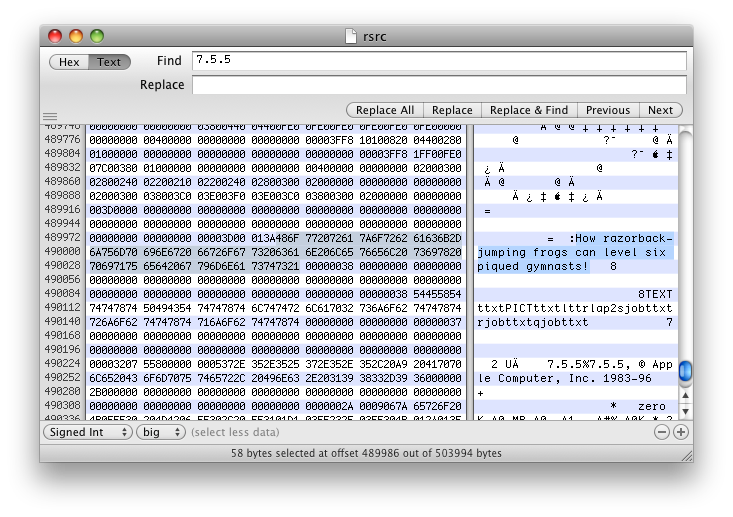733x517 pixels.
Task: Click hex value 70697175
Action: (x=114, y=266)
